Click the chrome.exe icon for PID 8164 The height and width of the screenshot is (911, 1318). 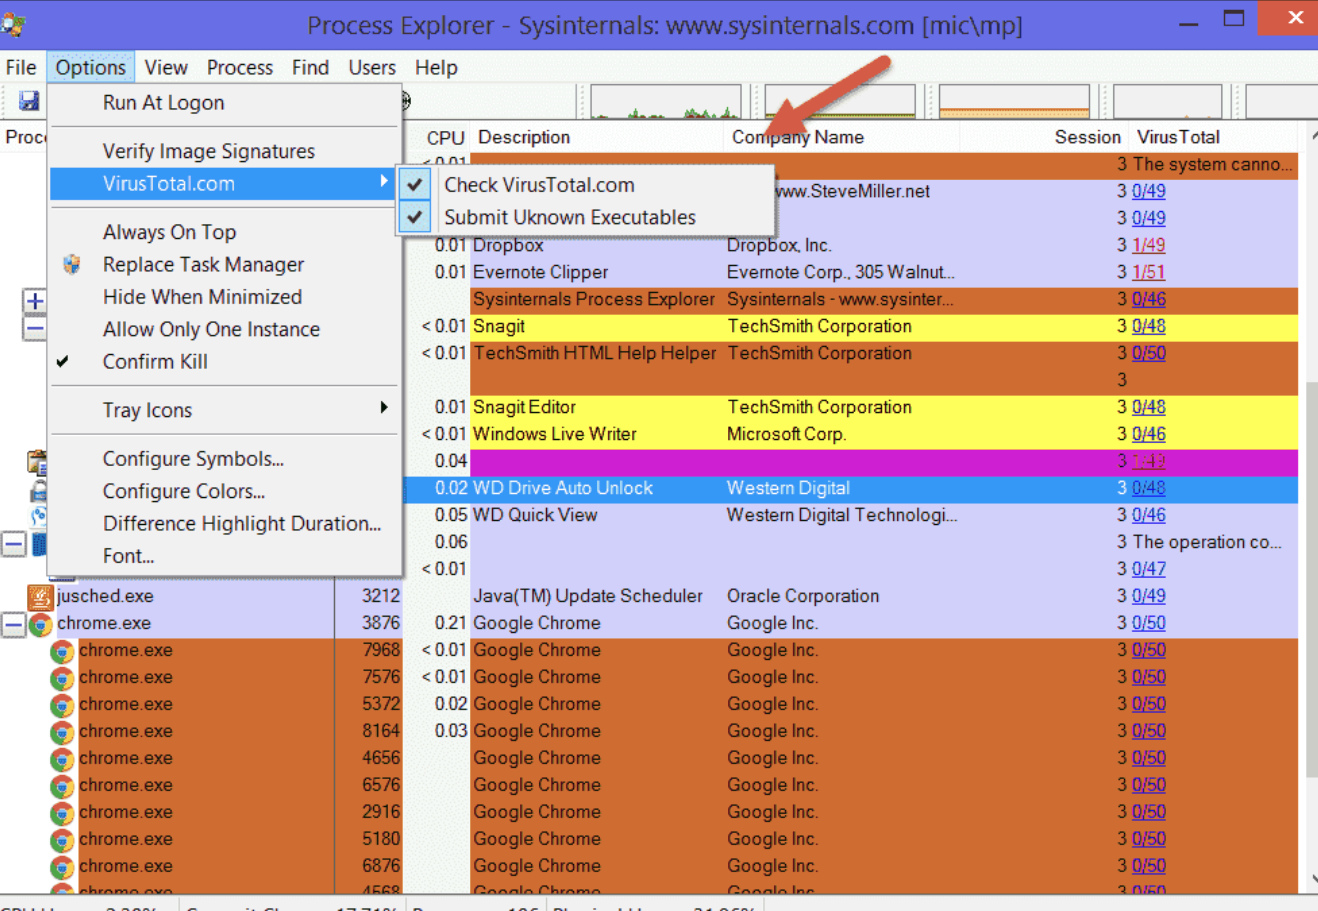tap(62, 732)
